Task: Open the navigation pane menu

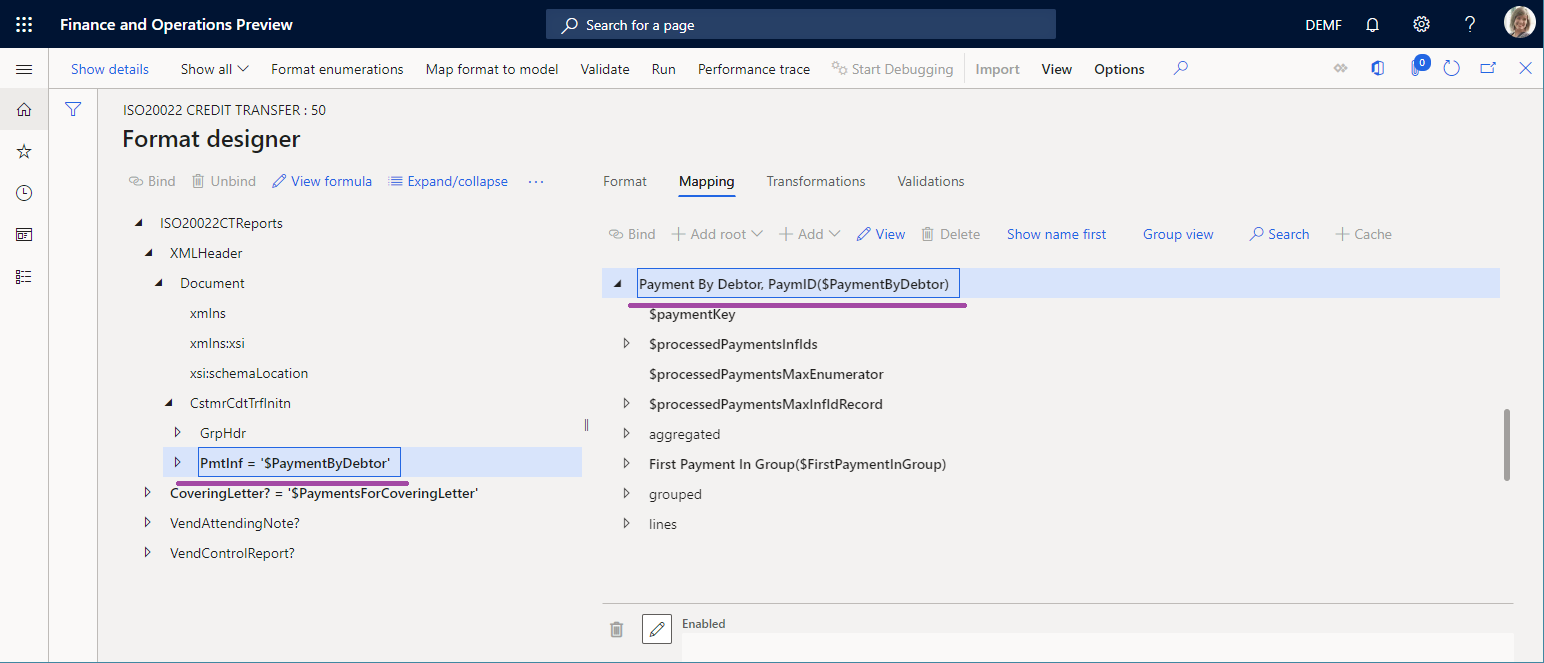Action: point(24,68)
